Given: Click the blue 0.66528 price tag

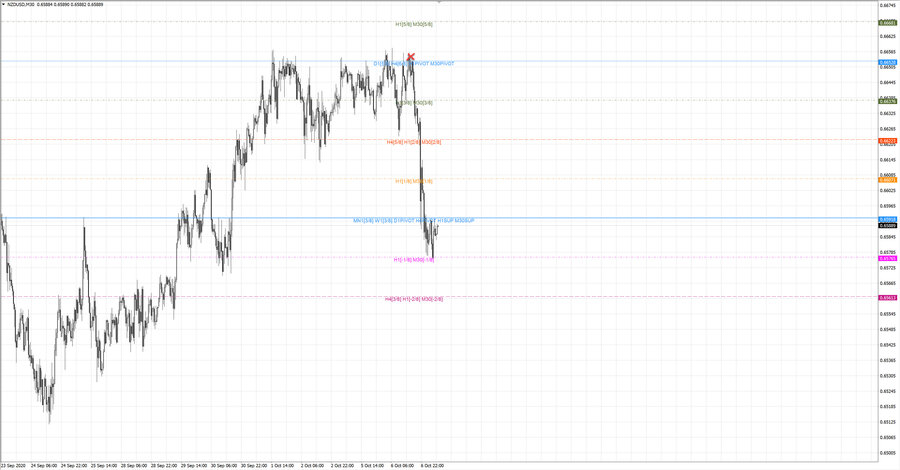Looking at the screenshot, I should pos(888,62).
